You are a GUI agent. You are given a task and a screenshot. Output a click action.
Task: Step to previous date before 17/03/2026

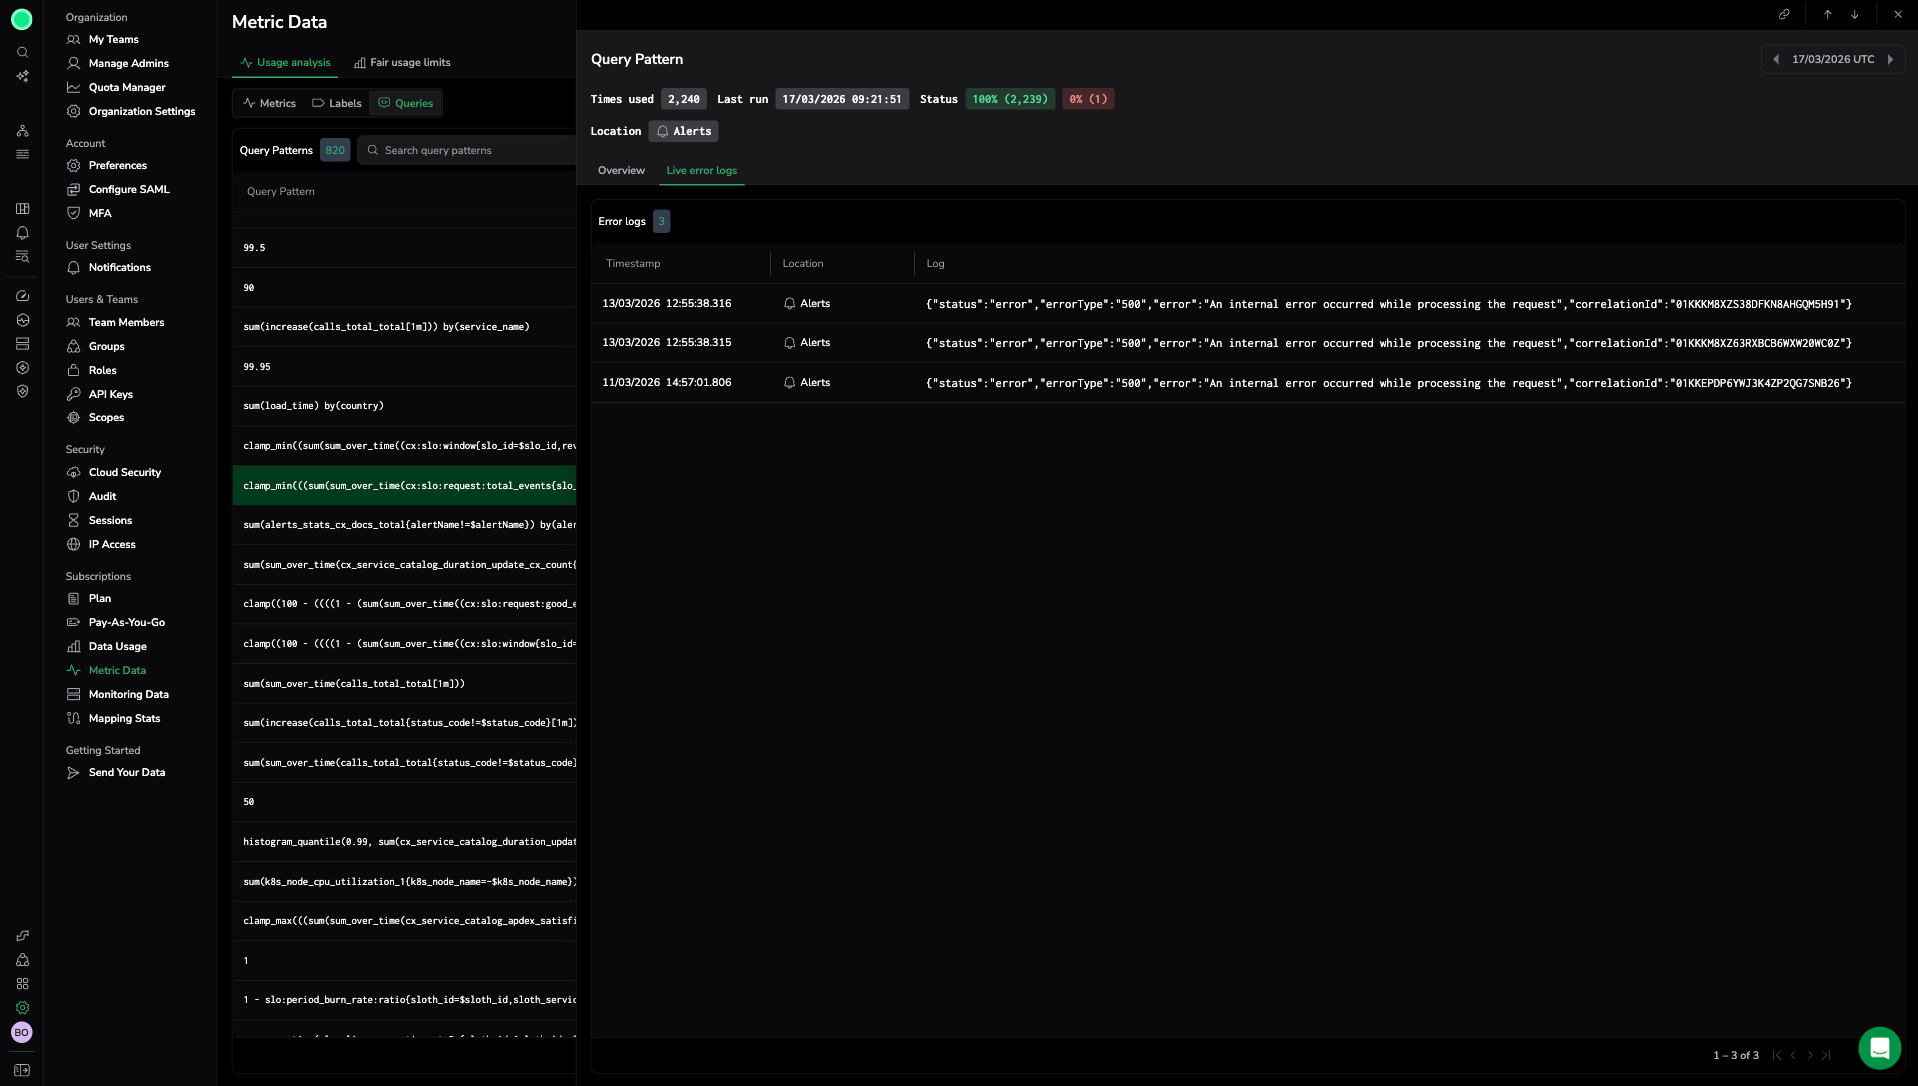point(1776,60)
